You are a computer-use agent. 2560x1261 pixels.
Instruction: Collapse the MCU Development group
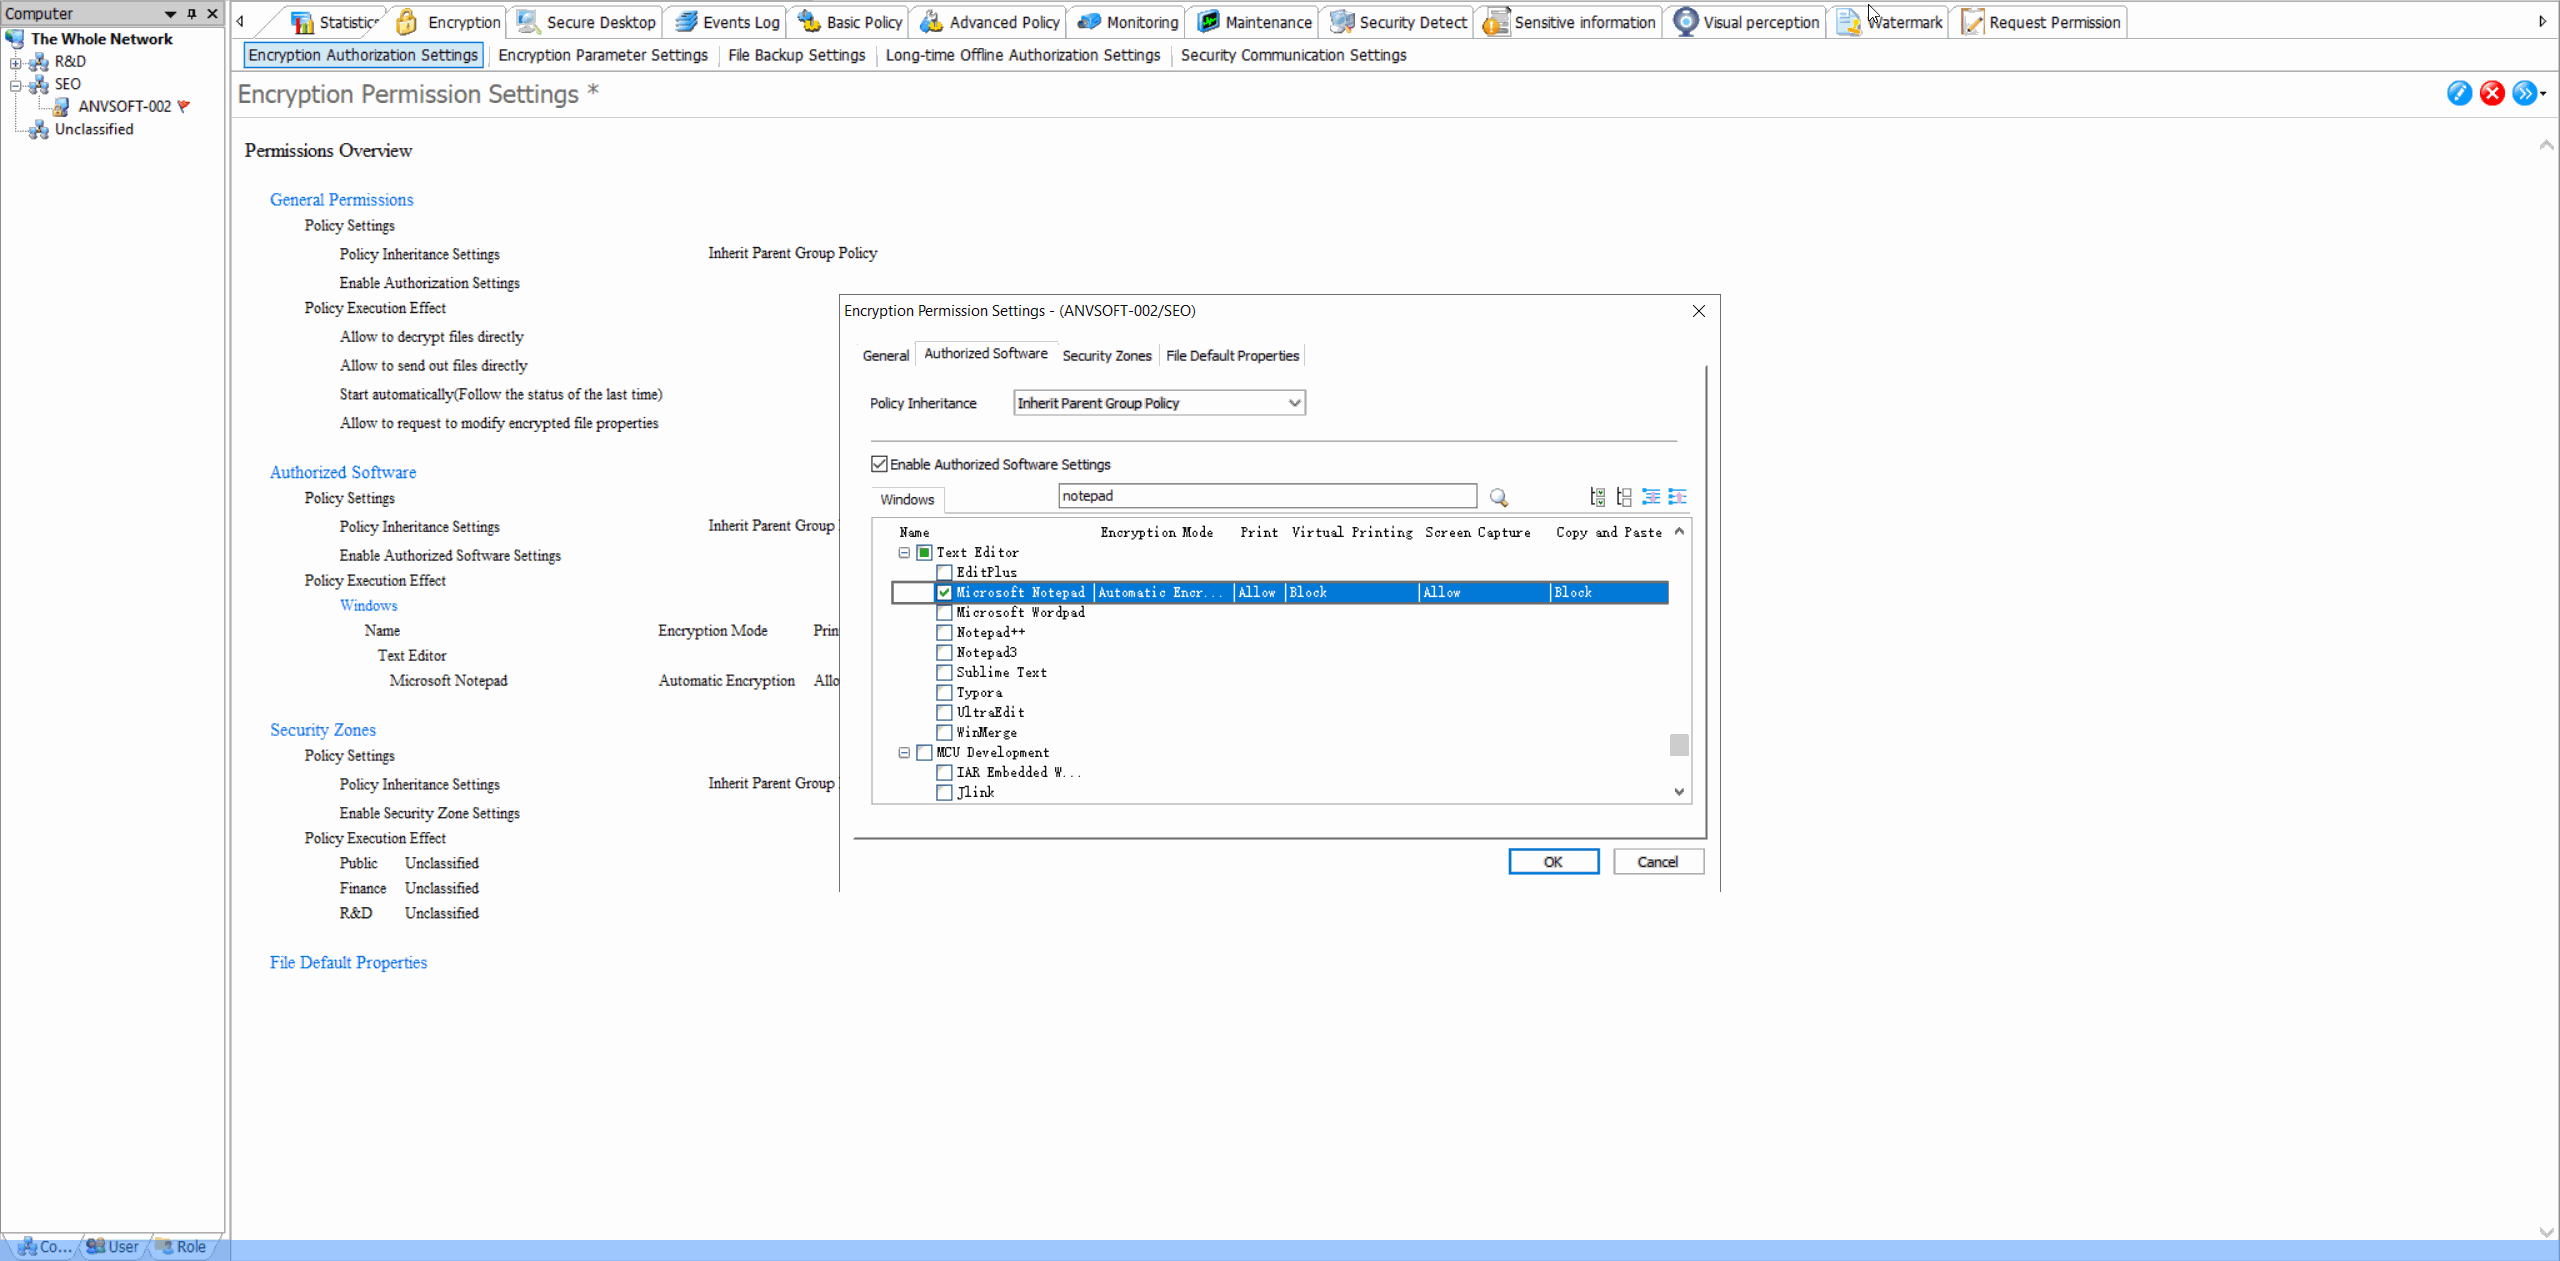click(x=904, y=752)
